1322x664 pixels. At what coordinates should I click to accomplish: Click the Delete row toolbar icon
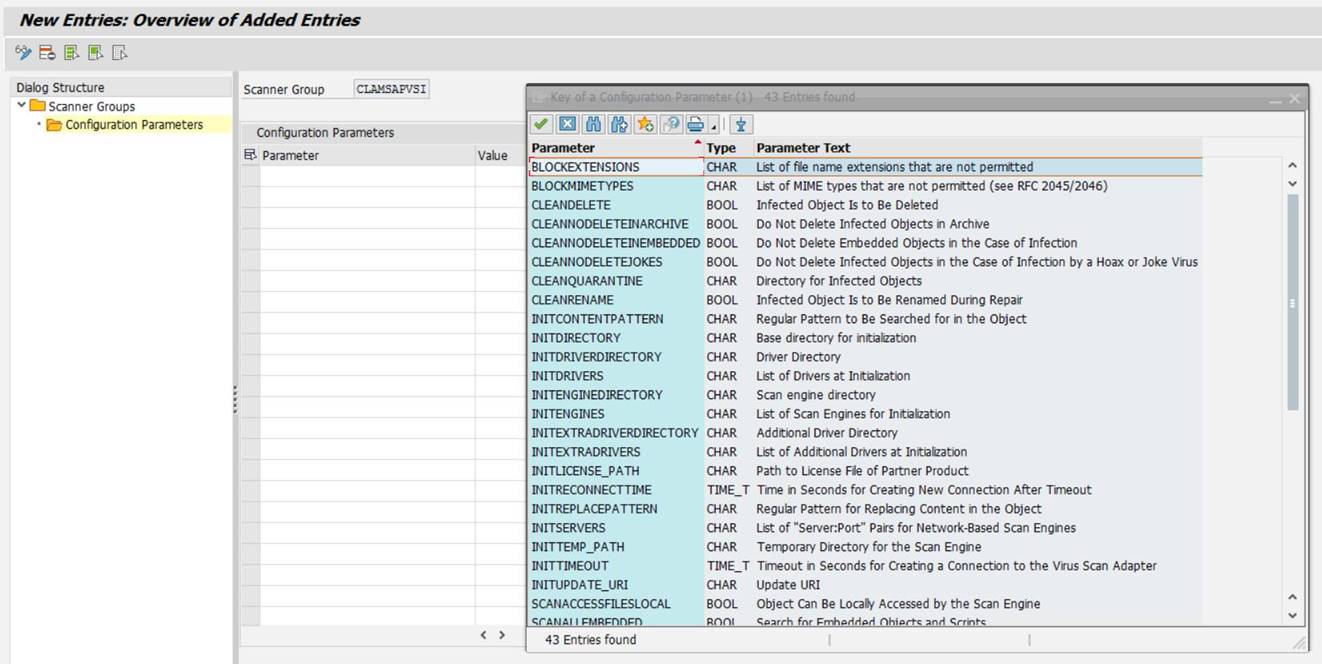click(x=47, y=53)
